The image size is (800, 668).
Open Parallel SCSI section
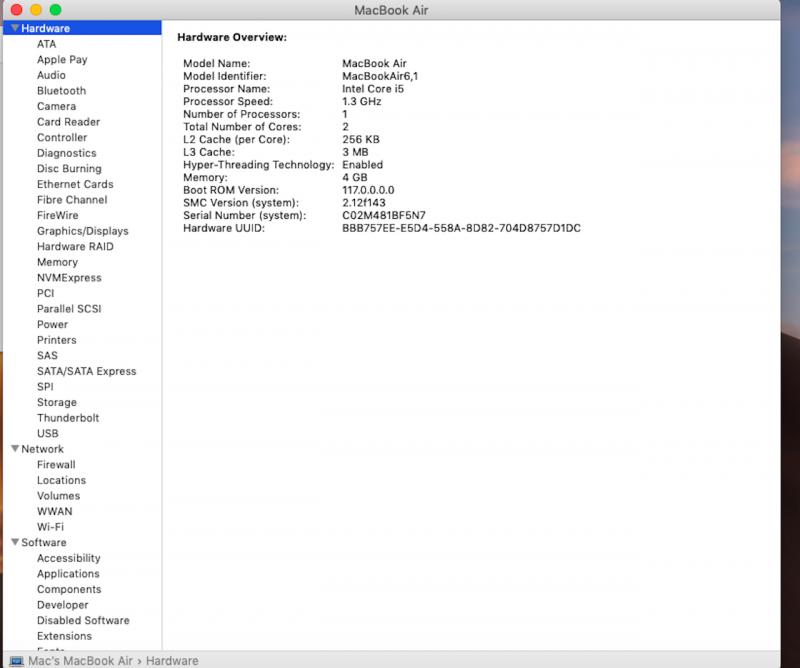click(69, 309)
